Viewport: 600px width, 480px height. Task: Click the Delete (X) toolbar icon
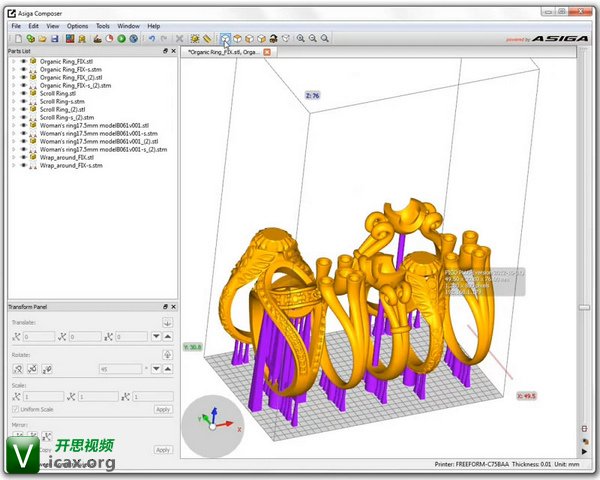coord(179,38)
